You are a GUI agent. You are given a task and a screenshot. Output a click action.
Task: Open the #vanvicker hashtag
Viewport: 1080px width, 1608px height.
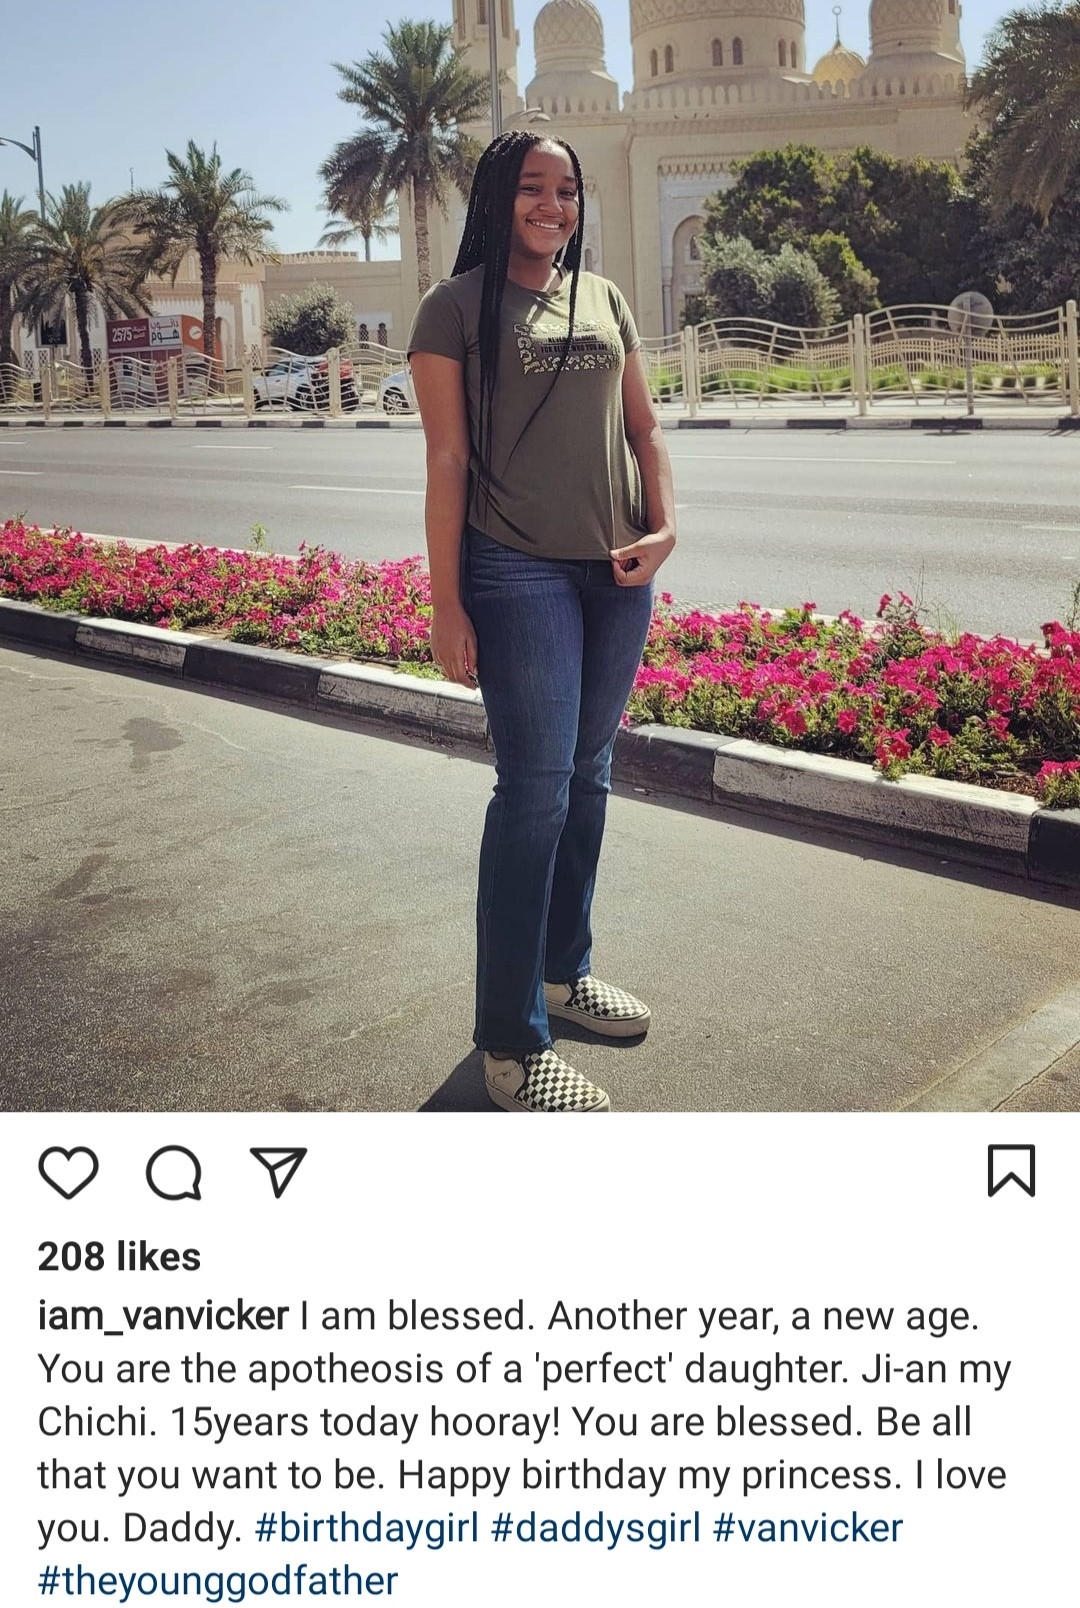(x=808, y=1528)
